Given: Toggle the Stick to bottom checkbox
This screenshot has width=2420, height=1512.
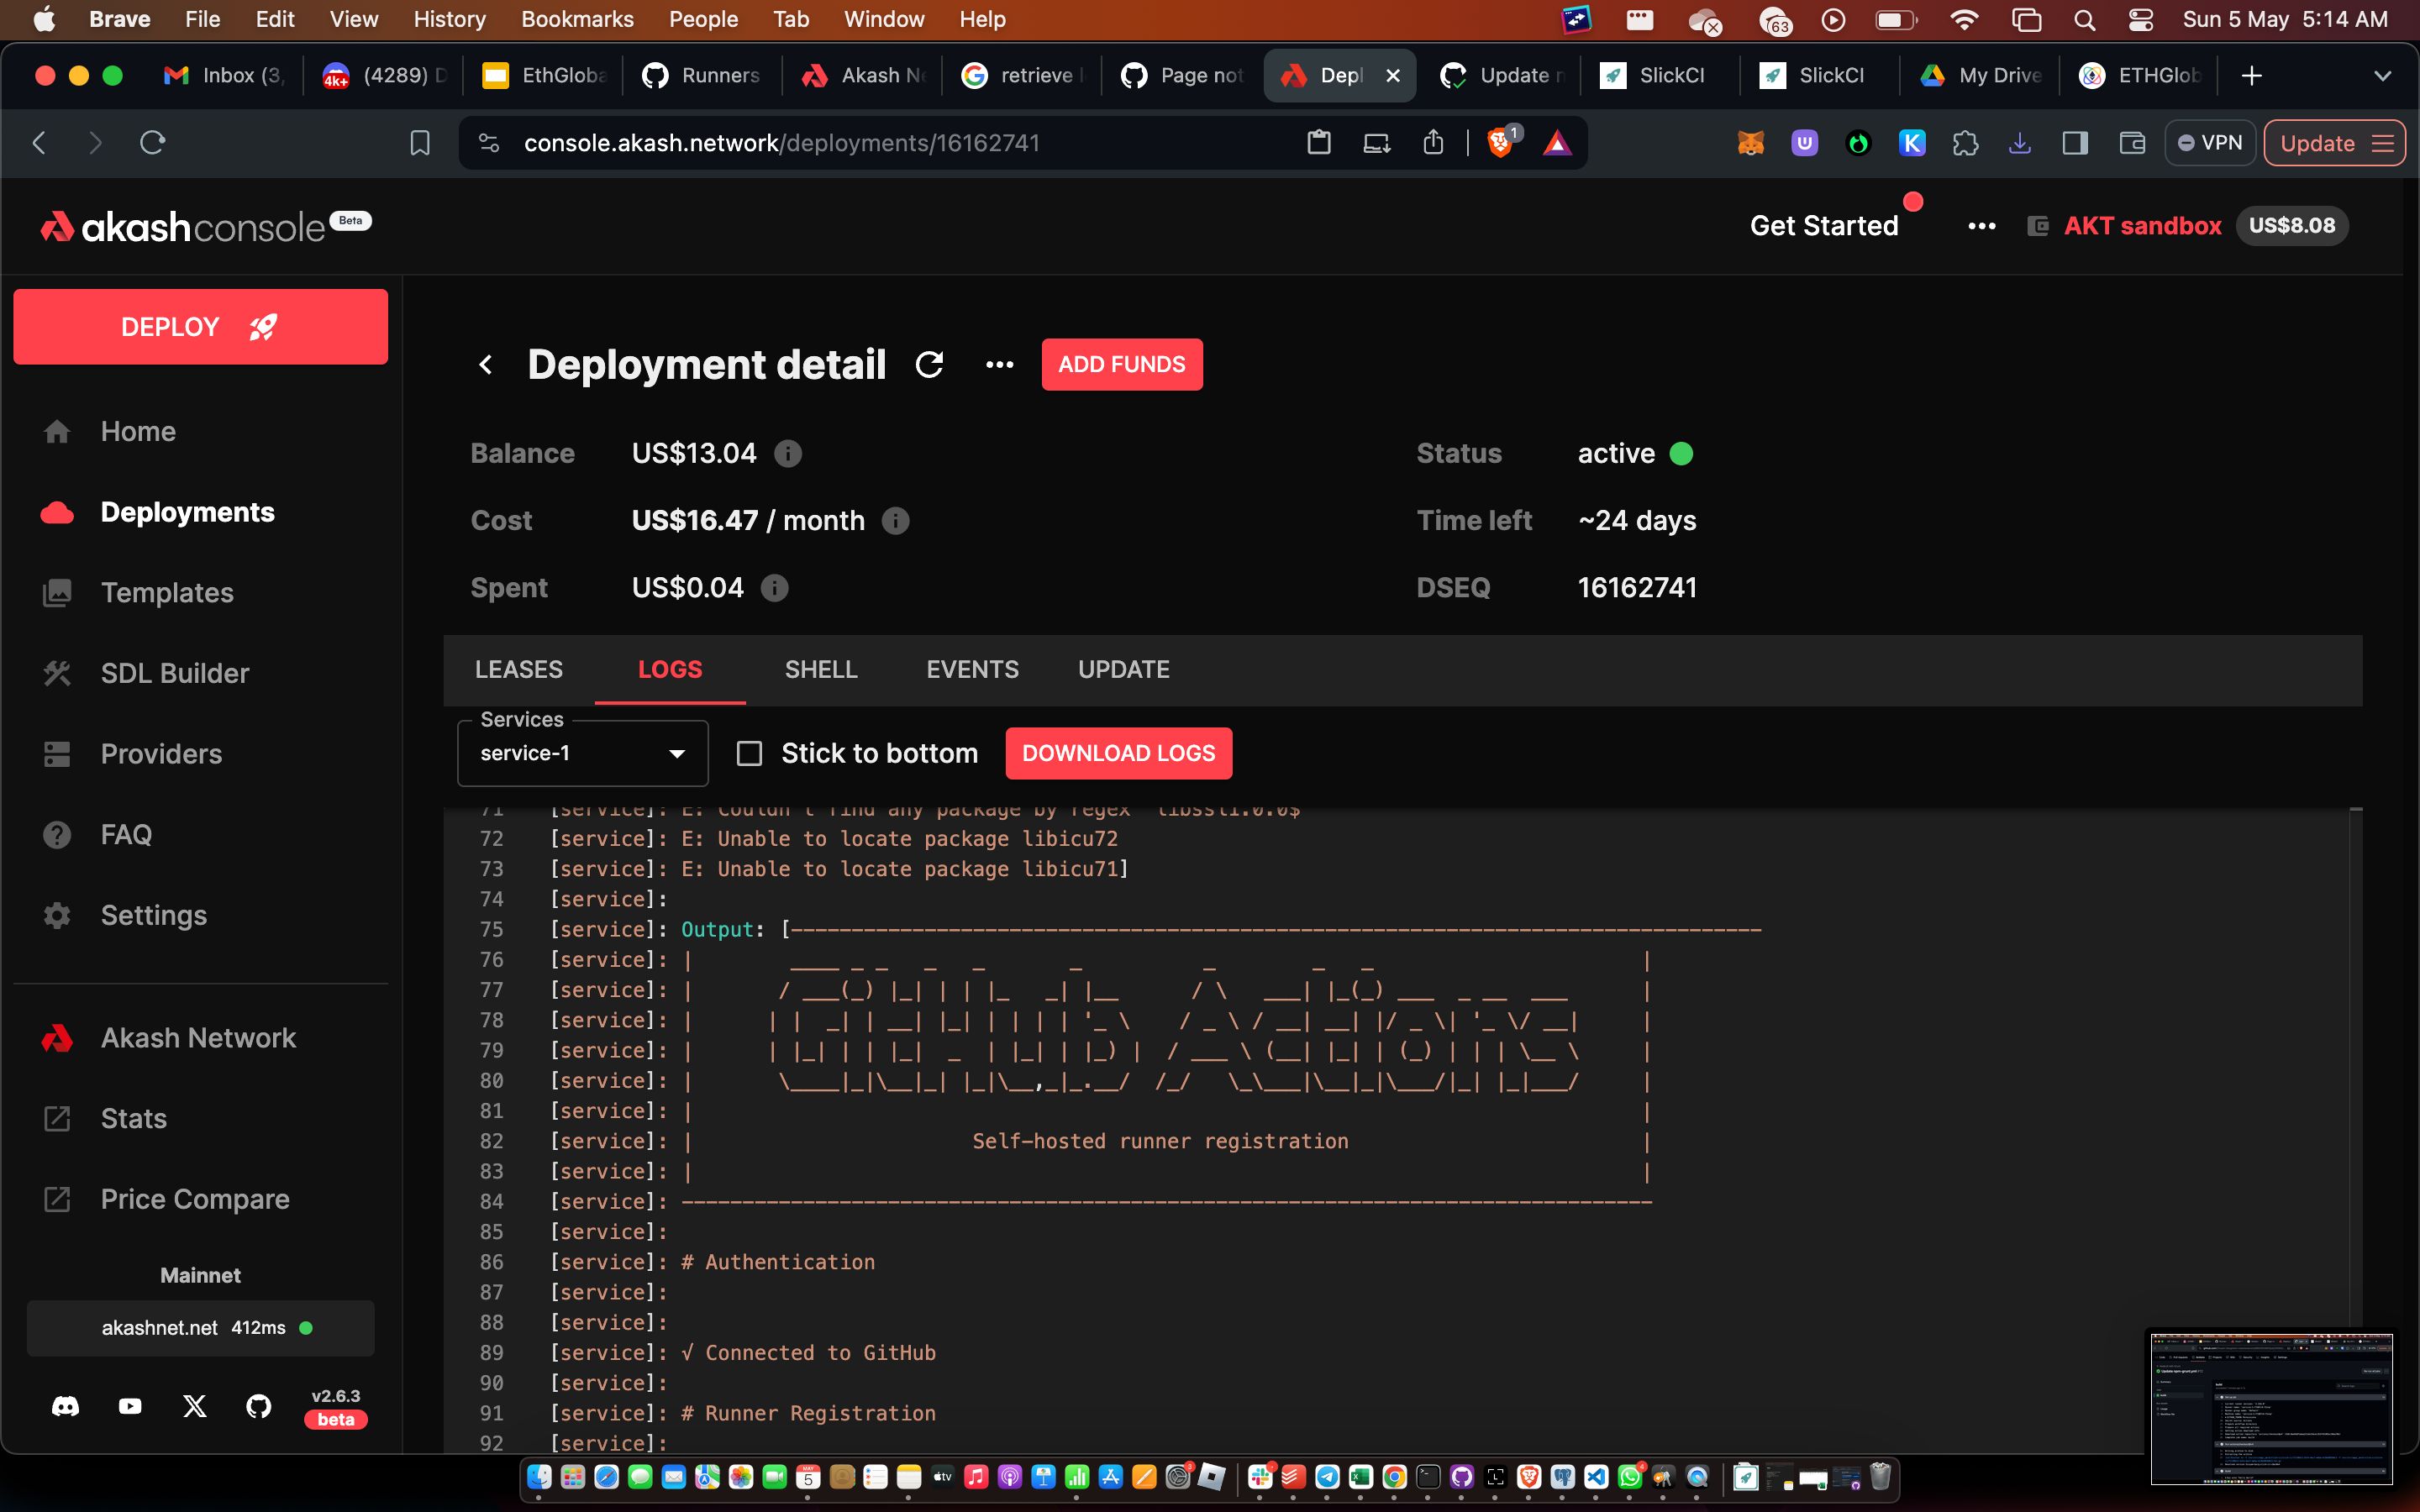Looking at the screenshot, I should click(x=750, y=753).
